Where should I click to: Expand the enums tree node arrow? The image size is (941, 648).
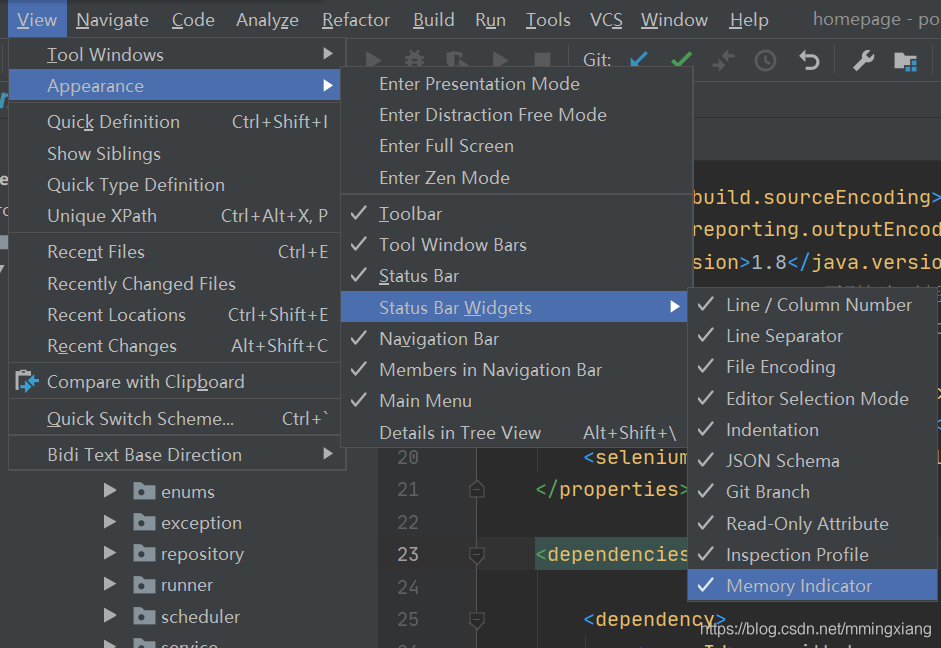coord(110,491)
